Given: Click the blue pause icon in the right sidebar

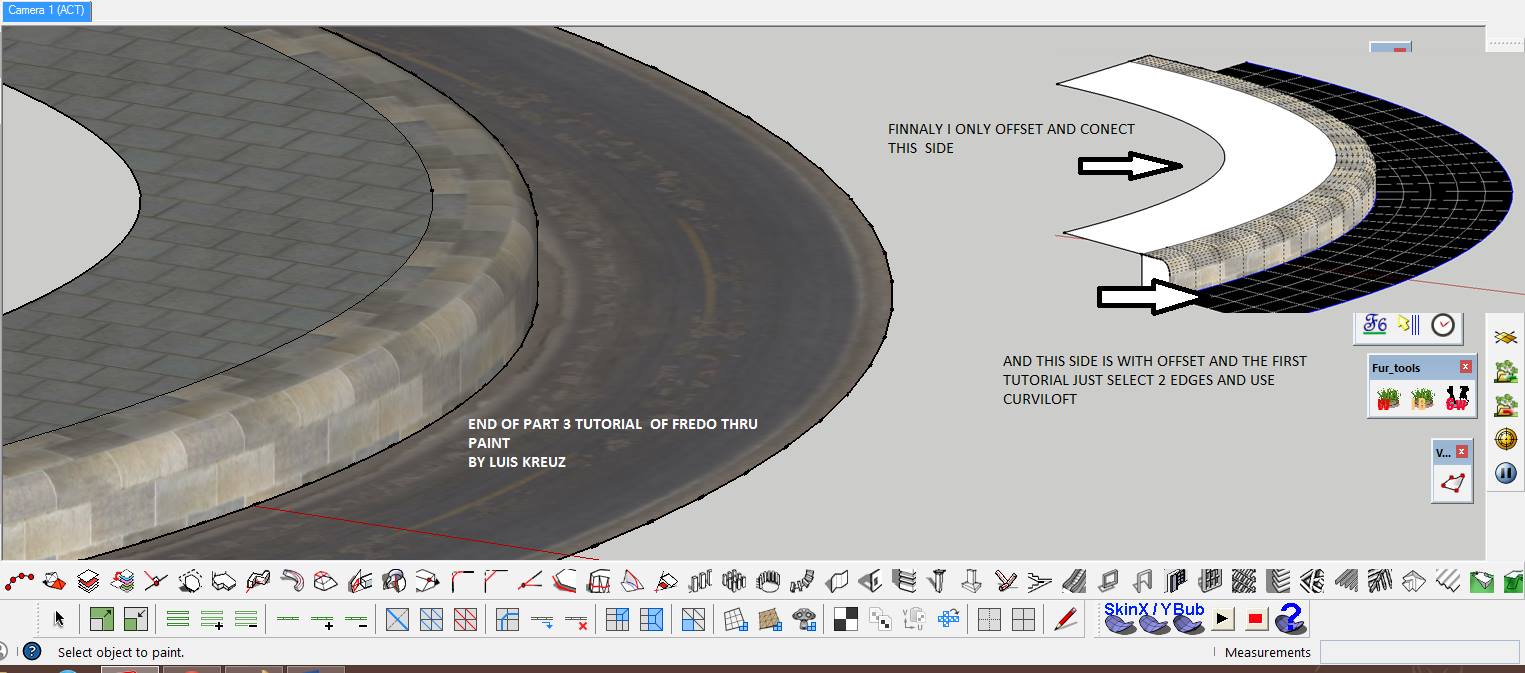Looking at the screenshot, I should [x=1506, y=473].
